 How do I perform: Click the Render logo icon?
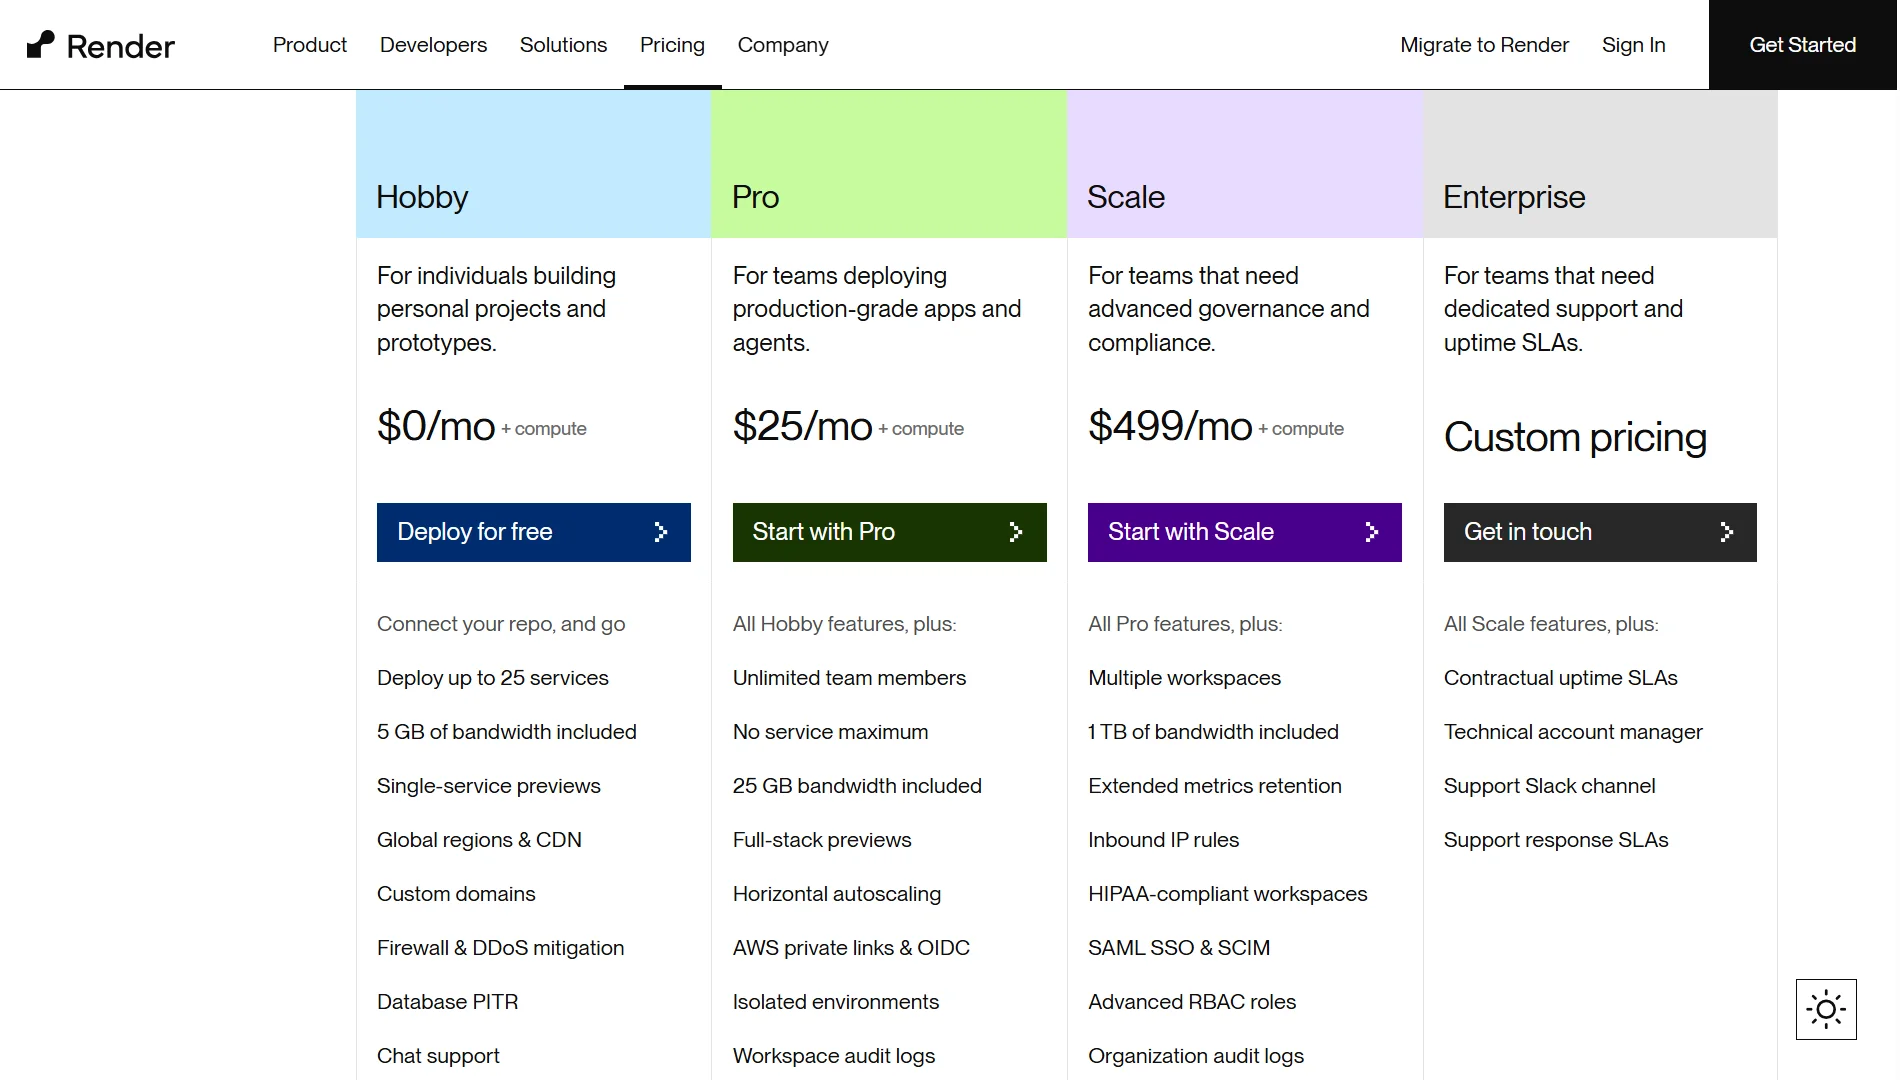pos(40,45)
